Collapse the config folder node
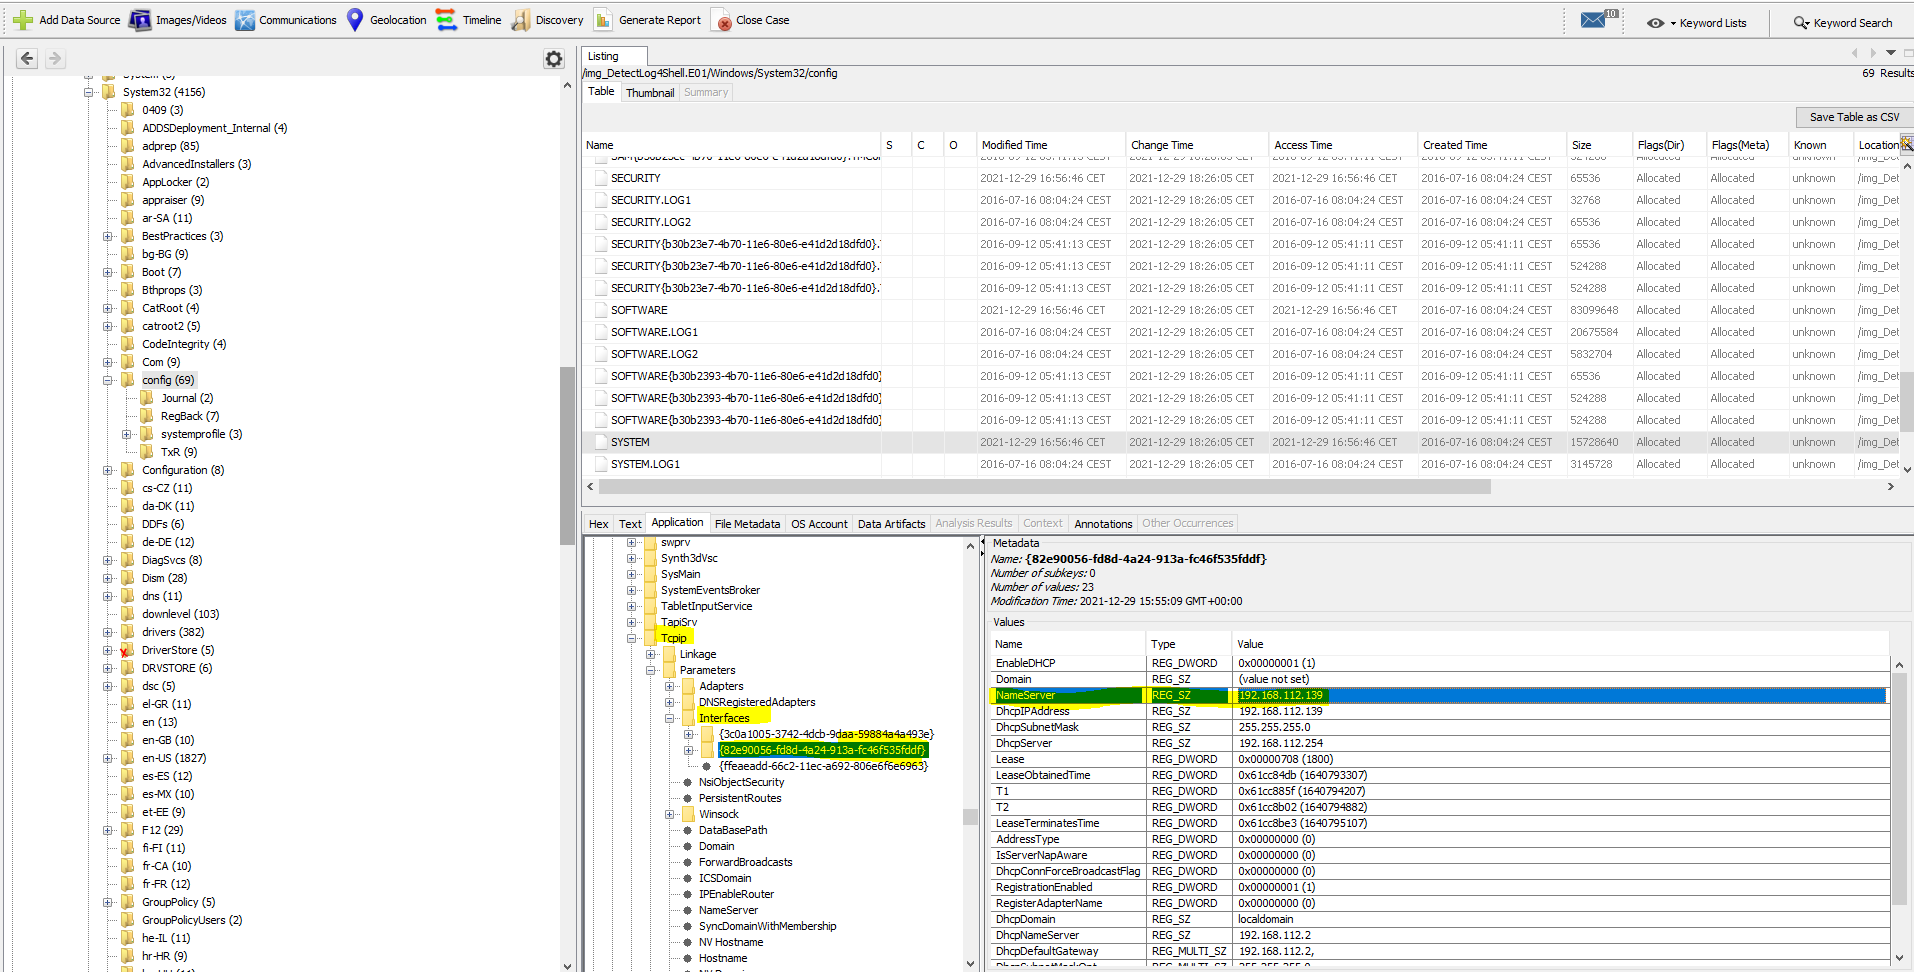 [x=108, y=380]
